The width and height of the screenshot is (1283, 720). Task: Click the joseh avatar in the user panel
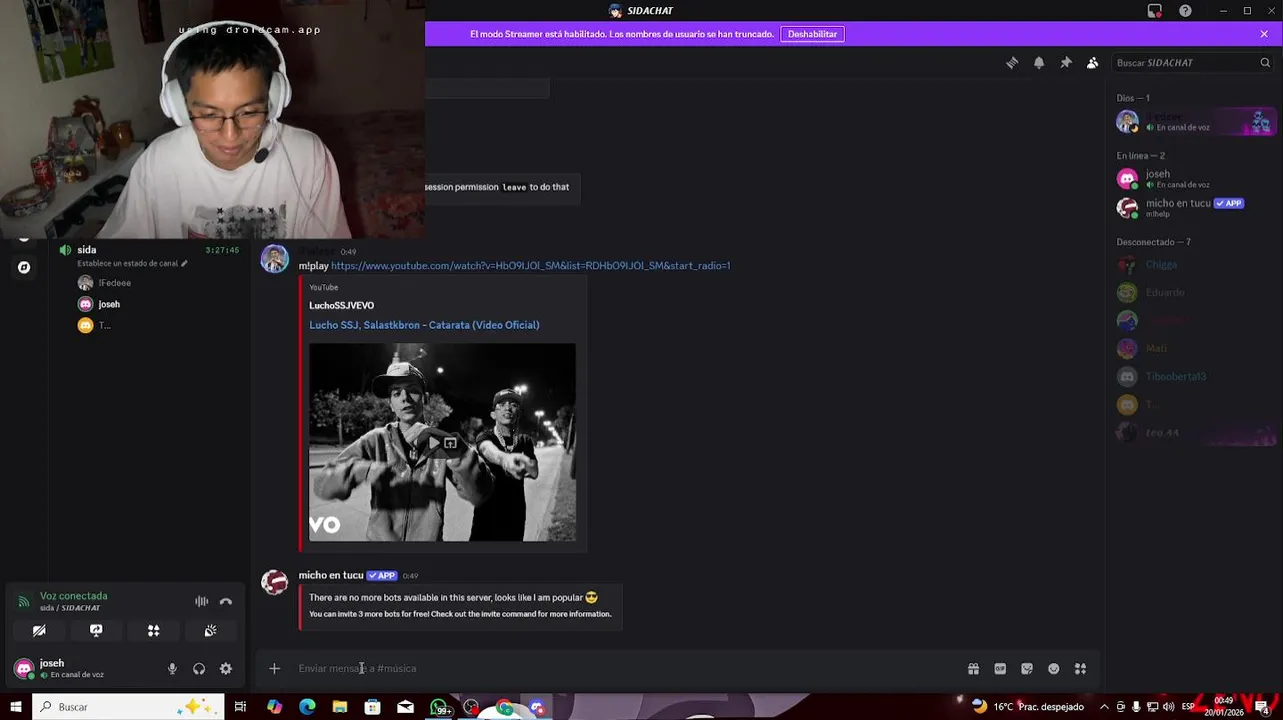[x=24, y=668]
